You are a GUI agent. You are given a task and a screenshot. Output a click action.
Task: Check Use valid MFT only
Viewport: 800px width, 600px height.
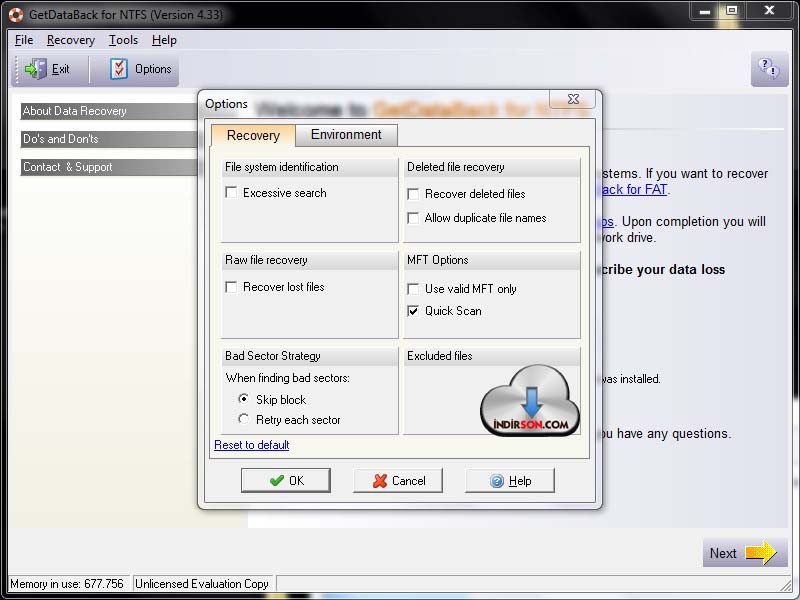(x=413, y=289)
